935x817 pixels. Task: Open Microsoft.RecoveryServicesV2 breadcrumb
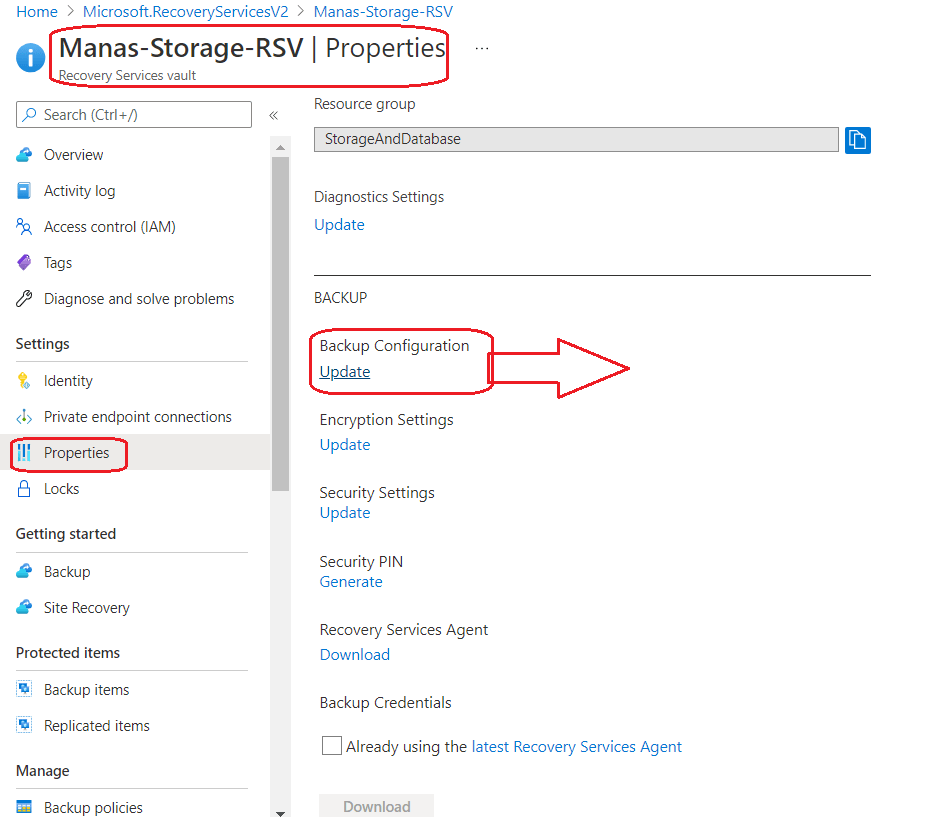point(185,11)
